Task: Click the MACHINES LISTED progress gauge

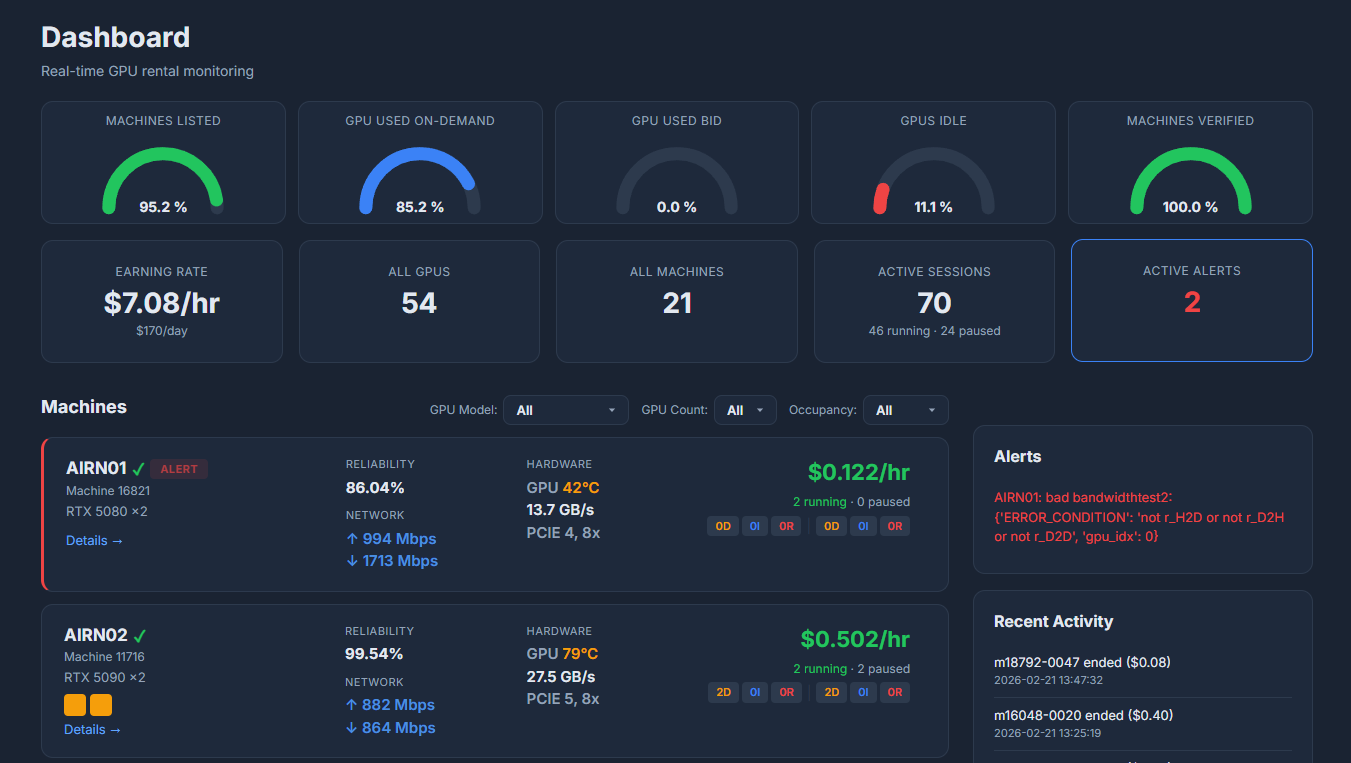Action: (x=163, y=180)
